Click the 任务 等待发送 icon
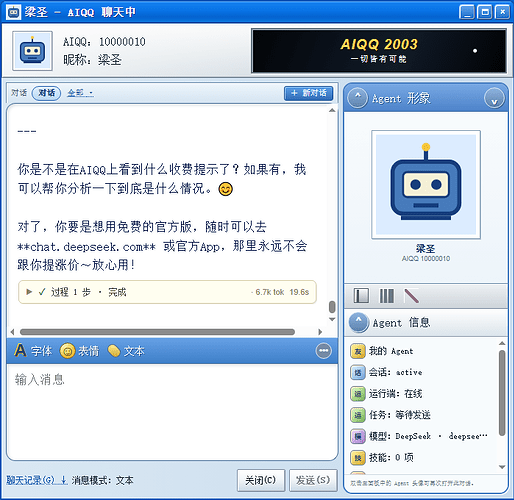This screenshot has width=514, height=500. [358, 415]
